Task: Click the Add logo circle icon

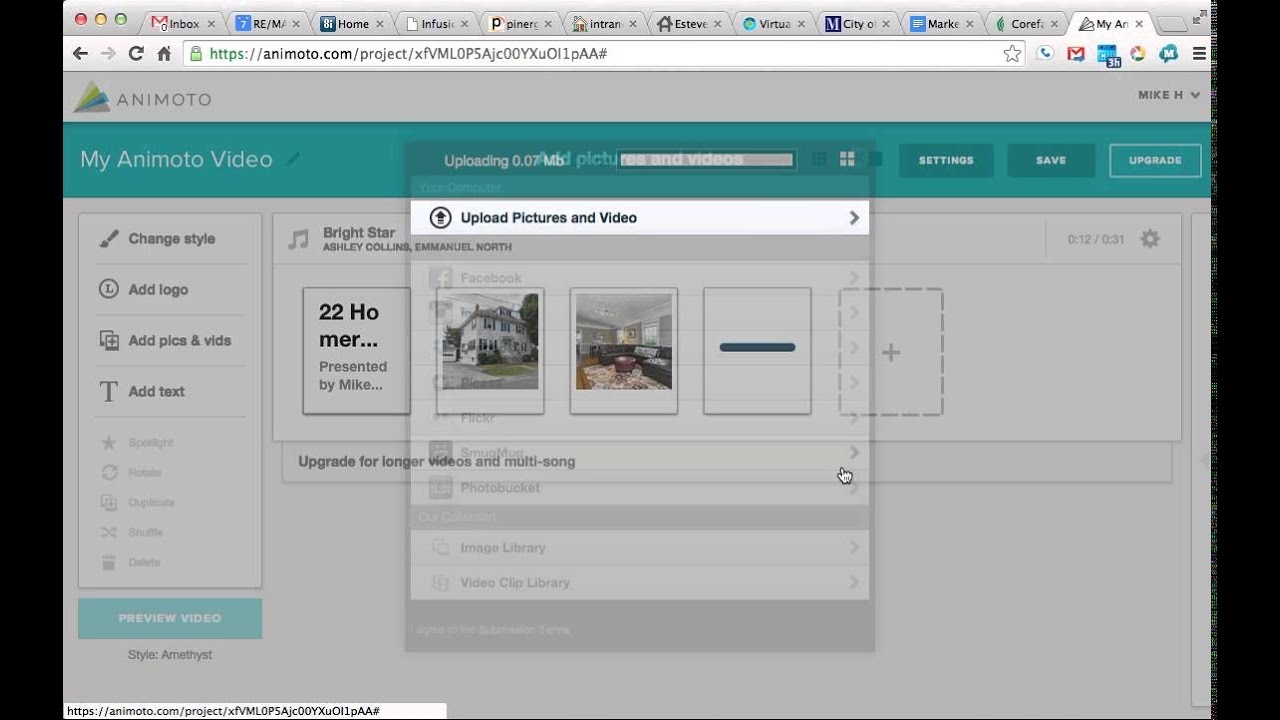Action: tap(109, 290)
